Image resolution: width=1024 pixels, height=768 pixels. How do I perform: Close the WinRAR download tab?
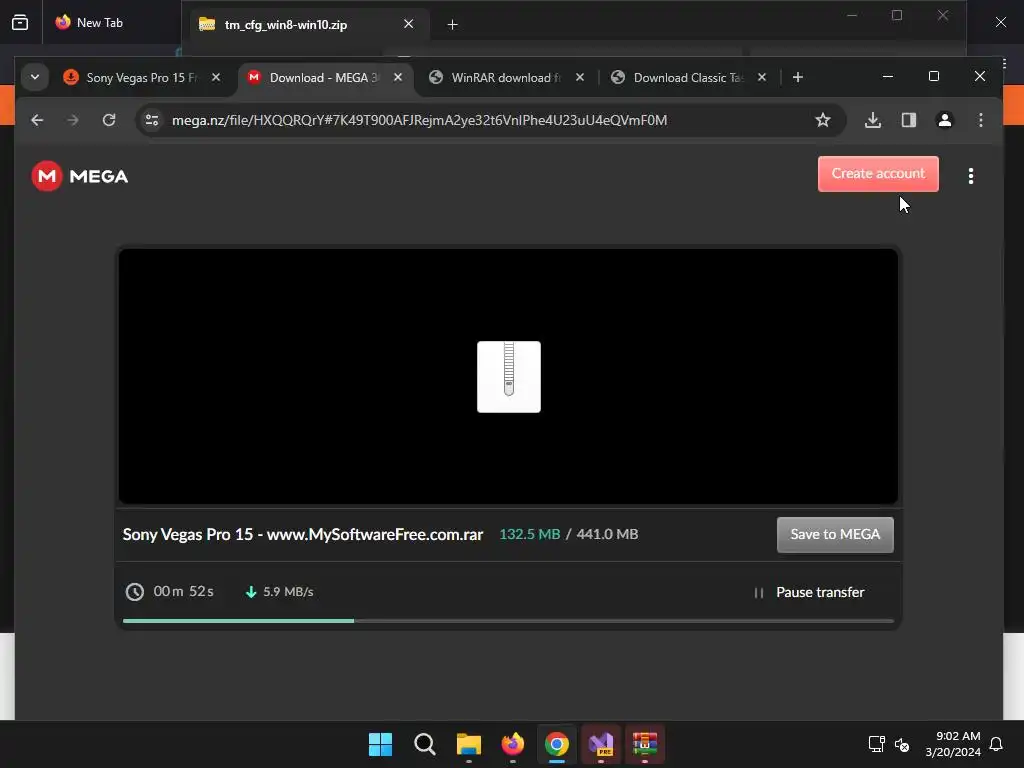[x=580, y=77]
